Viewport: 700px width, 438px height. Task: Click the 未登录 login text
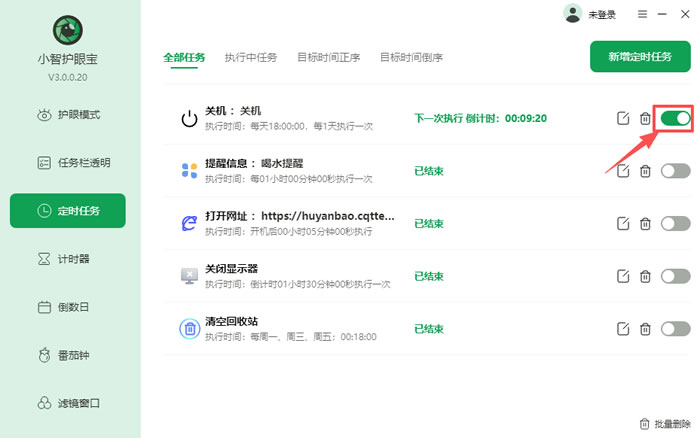[602, 15]
